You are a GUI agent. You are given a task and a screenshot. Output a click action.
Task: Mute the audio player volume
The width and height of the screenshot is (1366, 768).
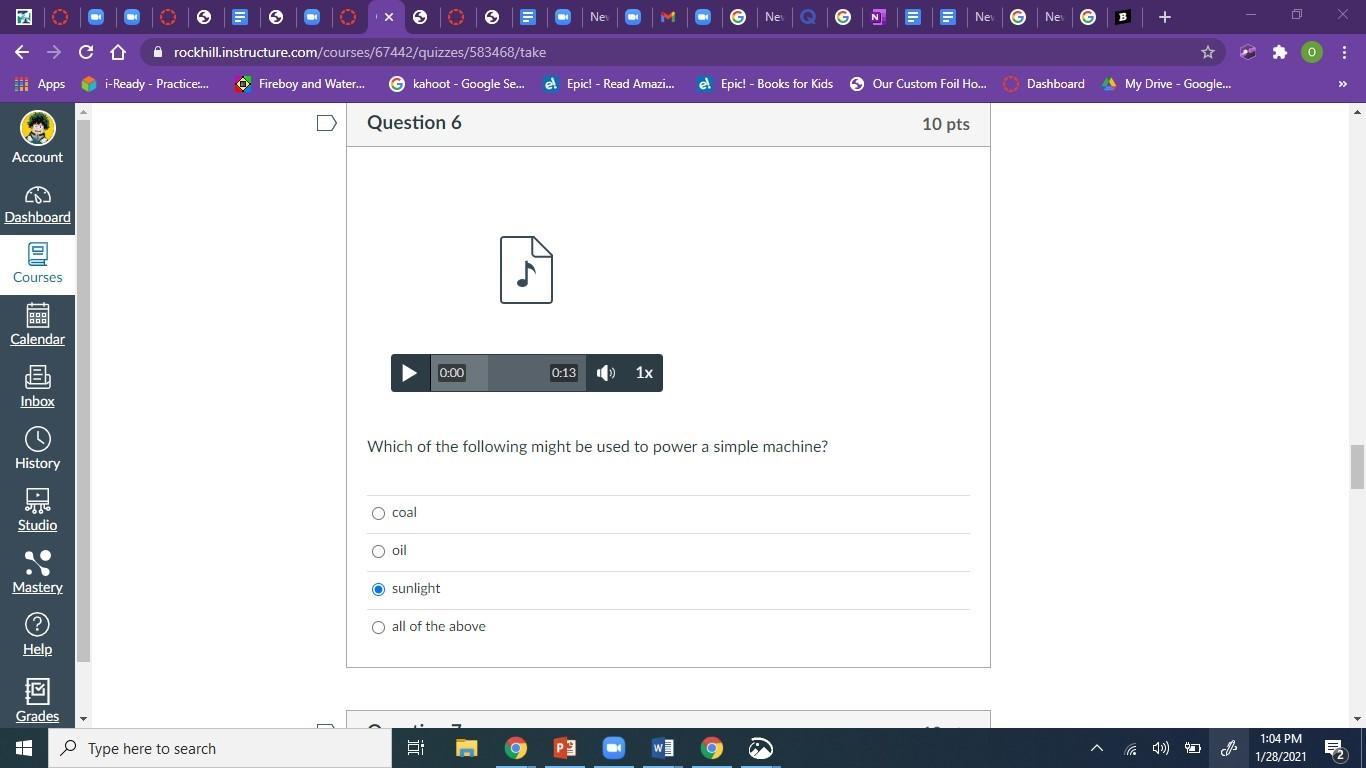click(606, 373)
